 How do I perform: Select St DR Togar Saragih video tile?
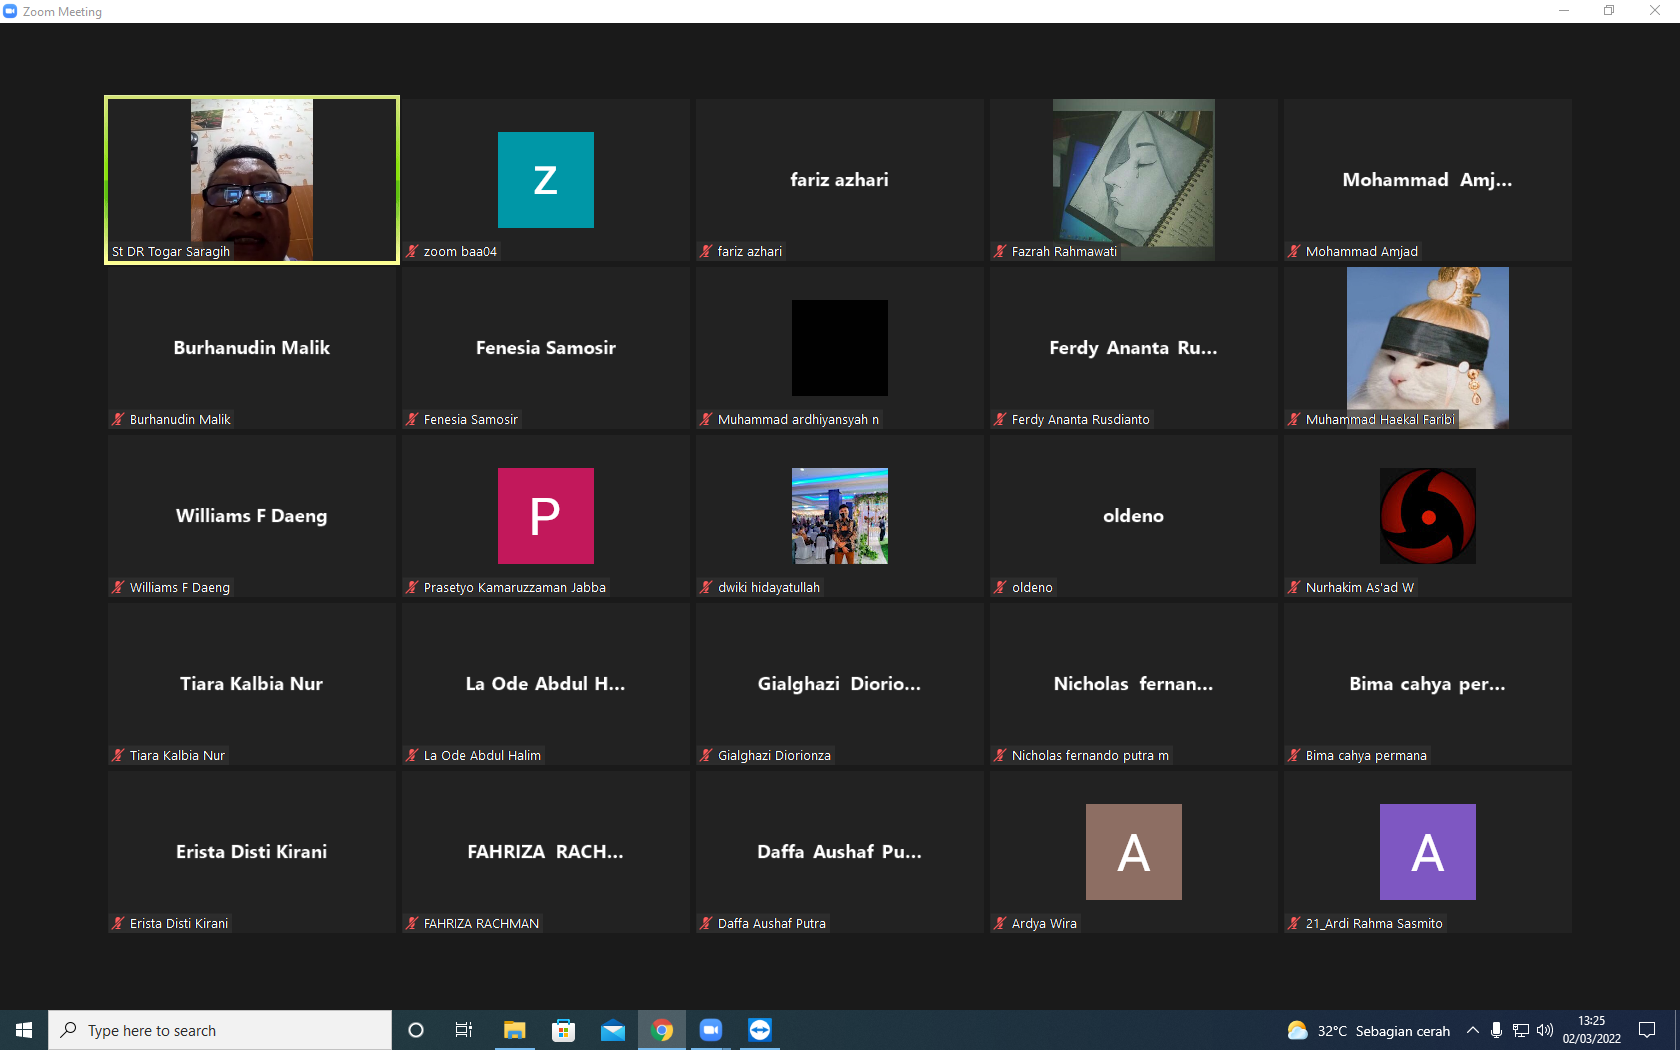pos(252,180)
